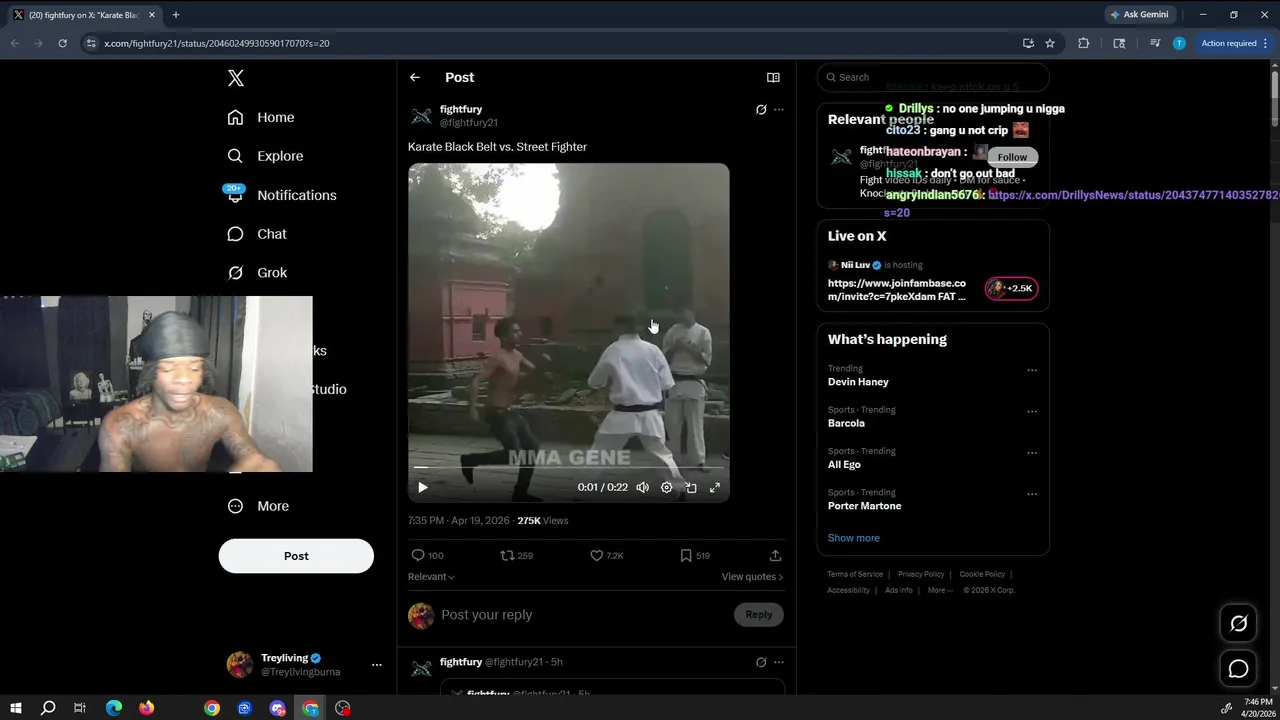
Task: Mute the video volume
Action: tap(642, 487)
